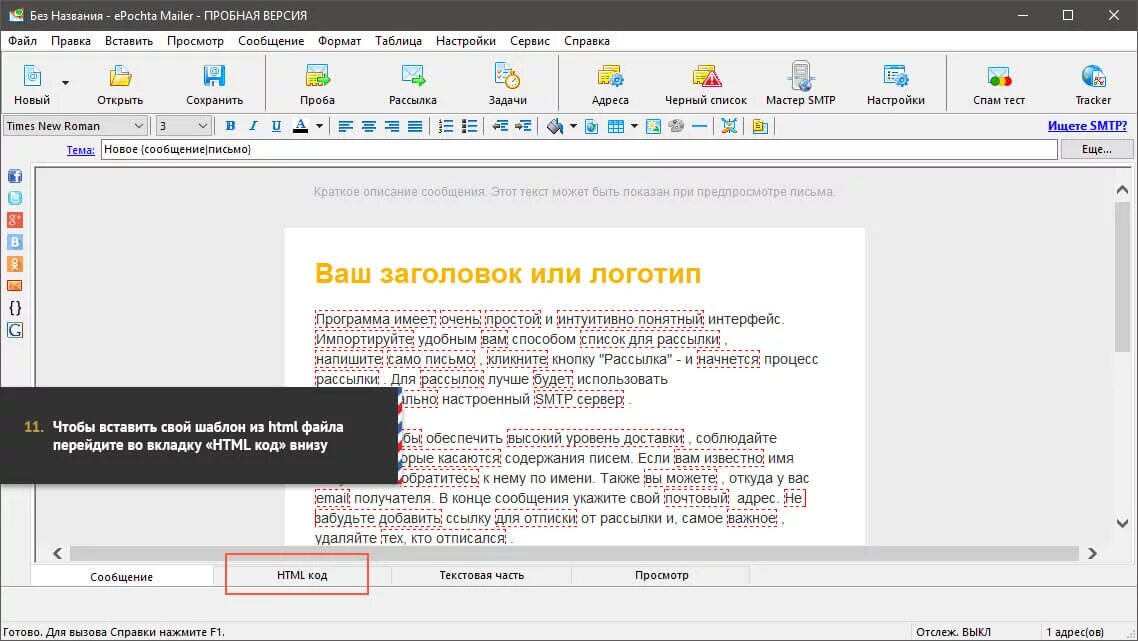Align text left
1138x641 pixels.
[x=345, y=126]
